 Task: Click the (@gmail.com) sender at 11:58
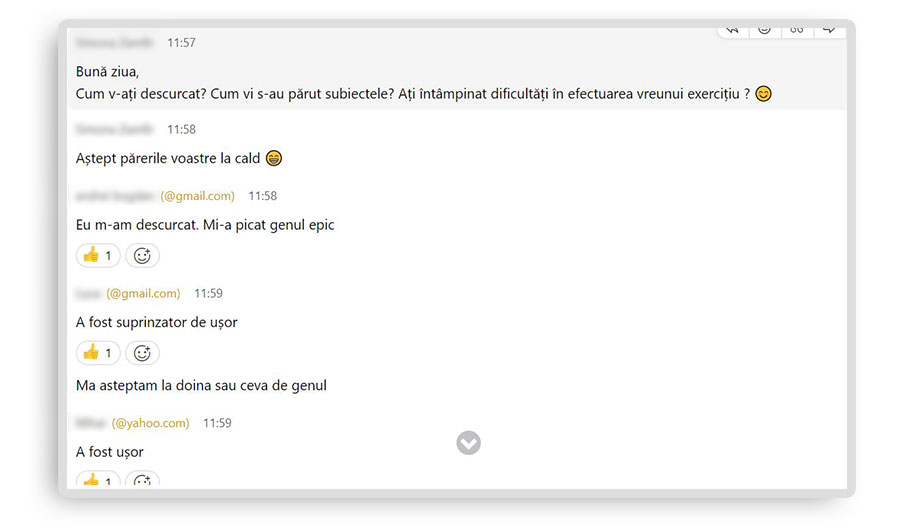pyautogui.click(x=197, y=196)
